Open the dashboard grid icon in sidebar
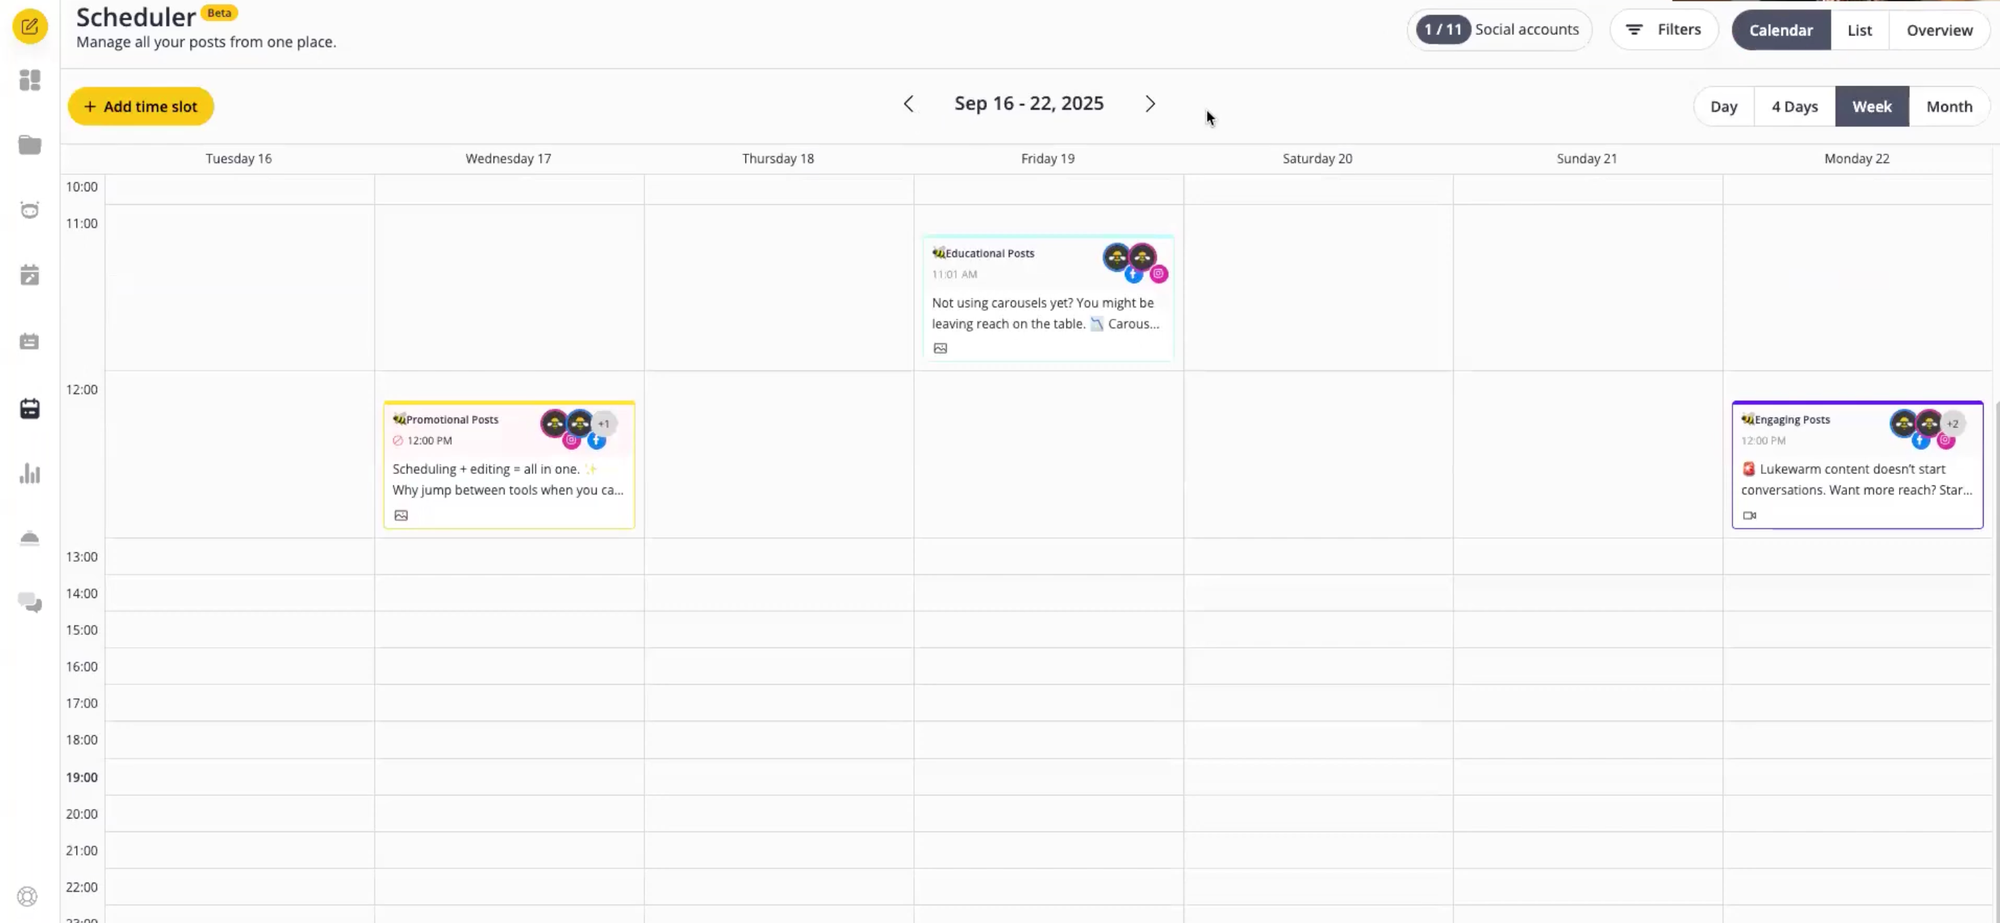 30,80
